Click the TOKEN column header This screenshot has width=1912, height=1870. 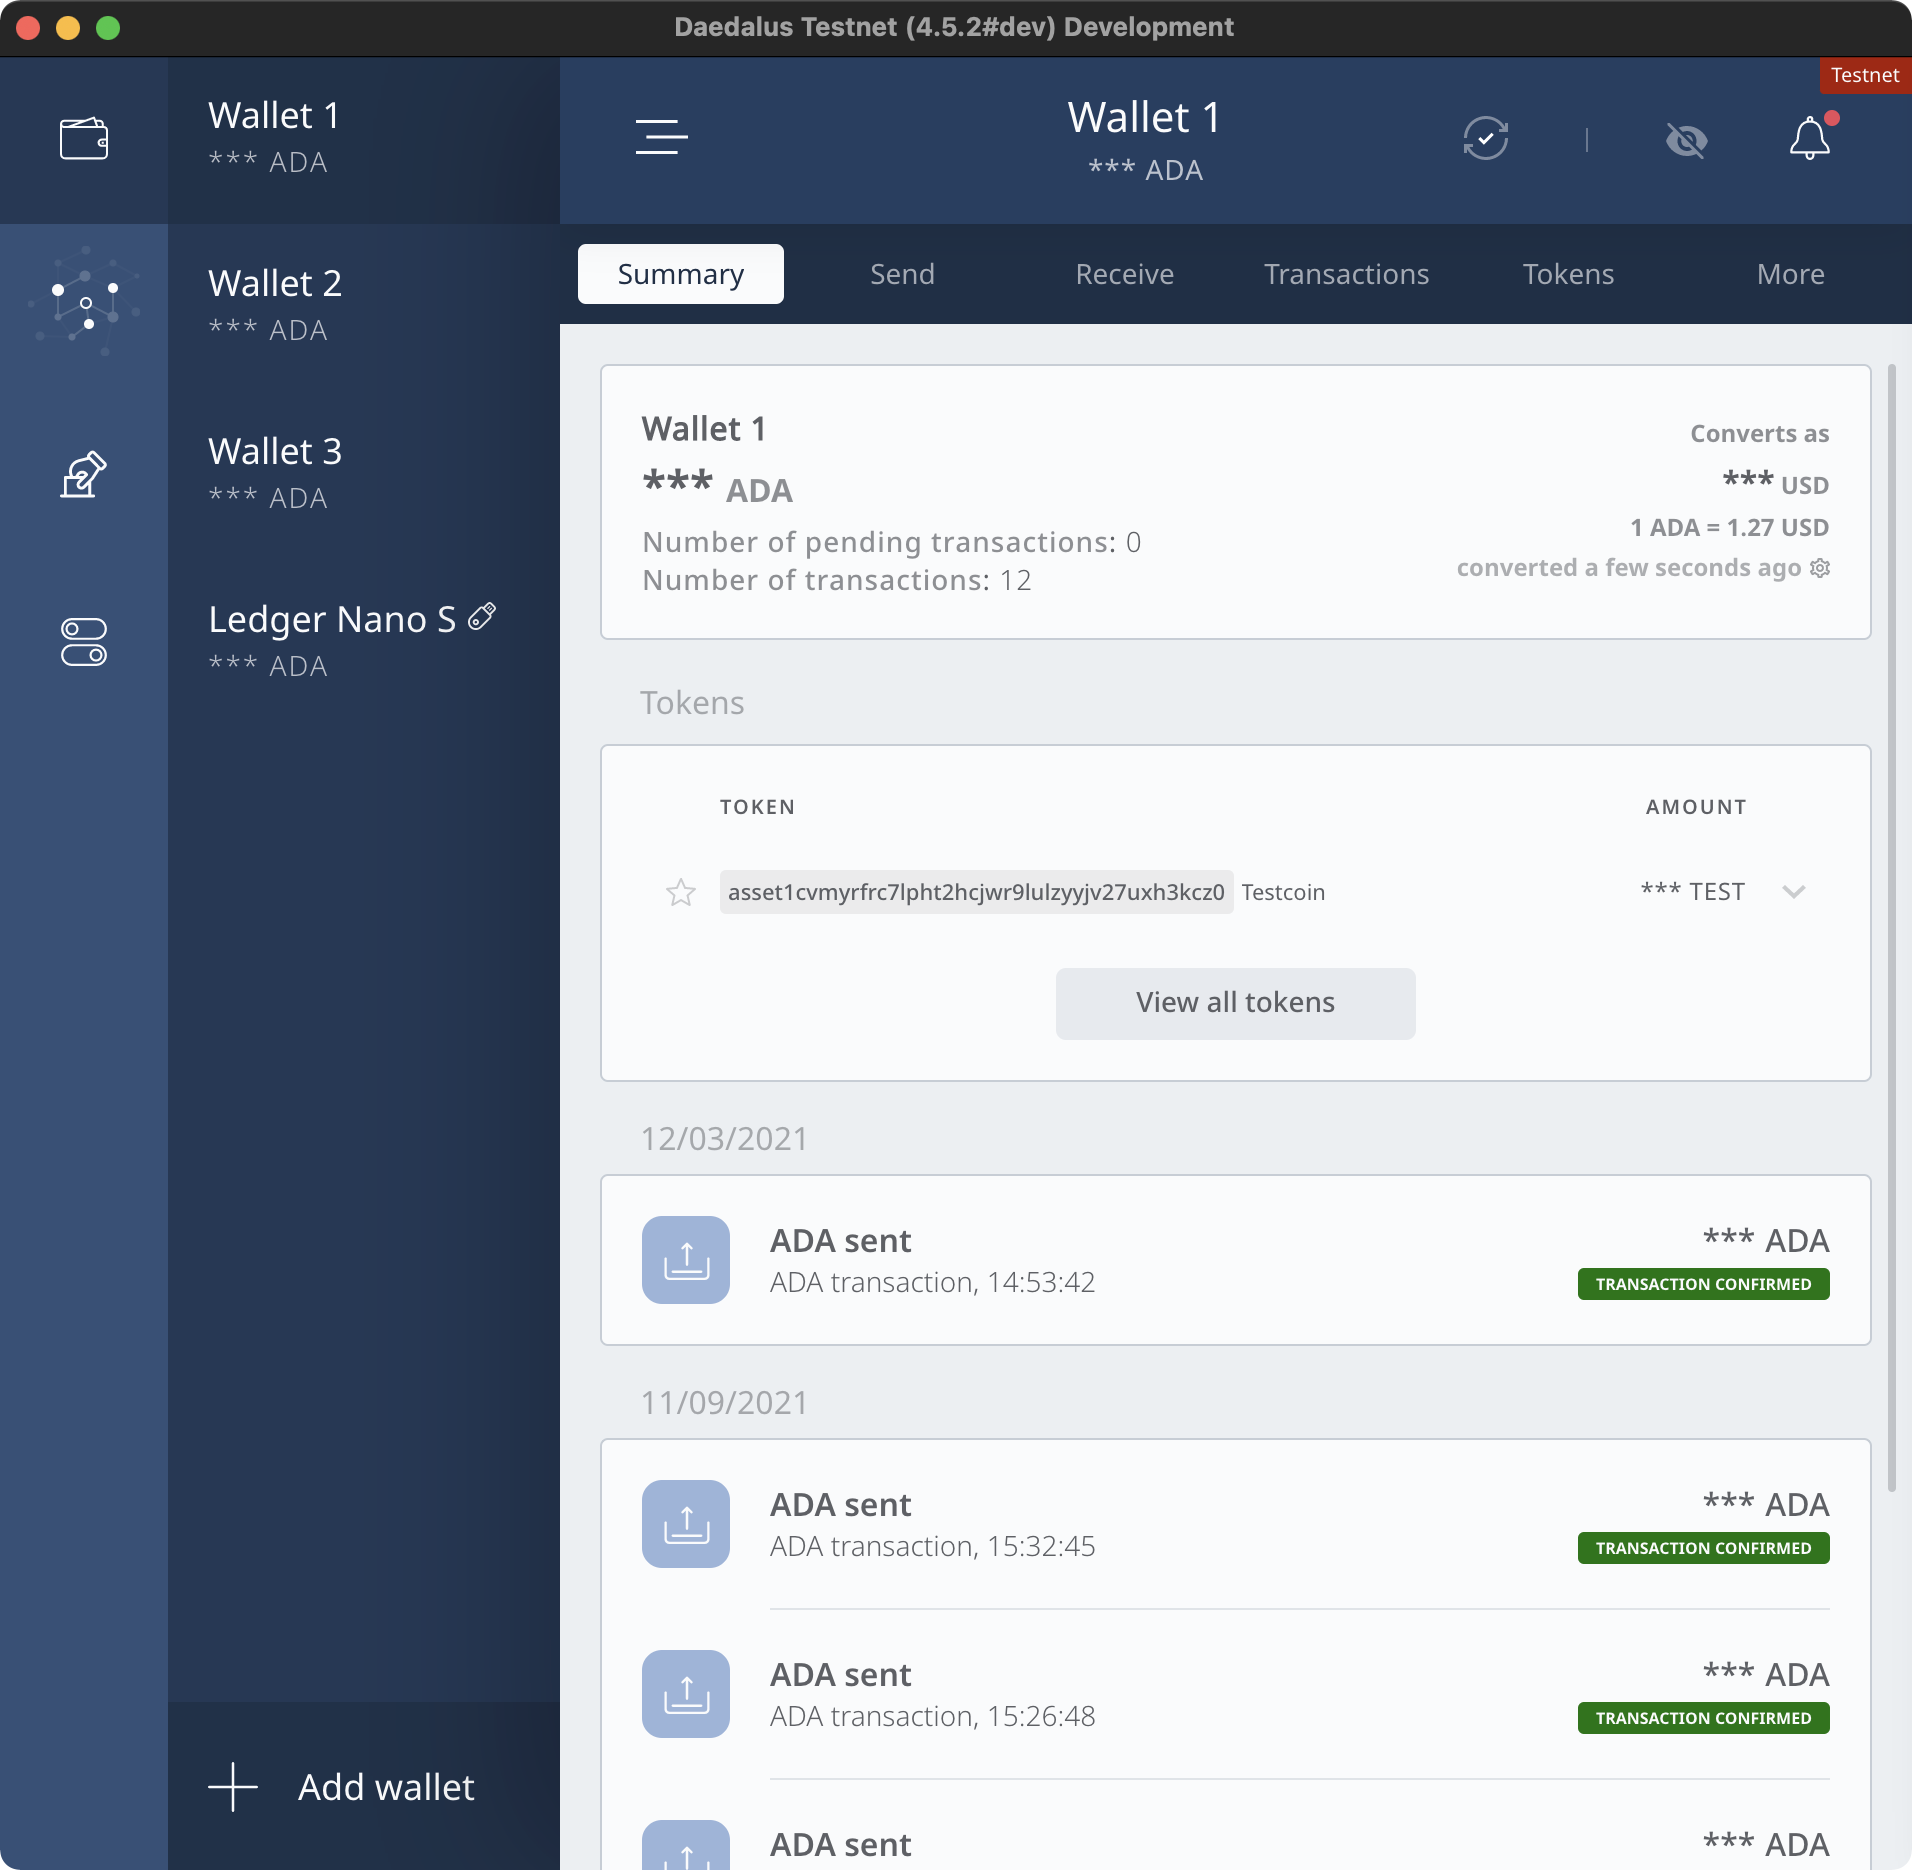tap(758, 807)
